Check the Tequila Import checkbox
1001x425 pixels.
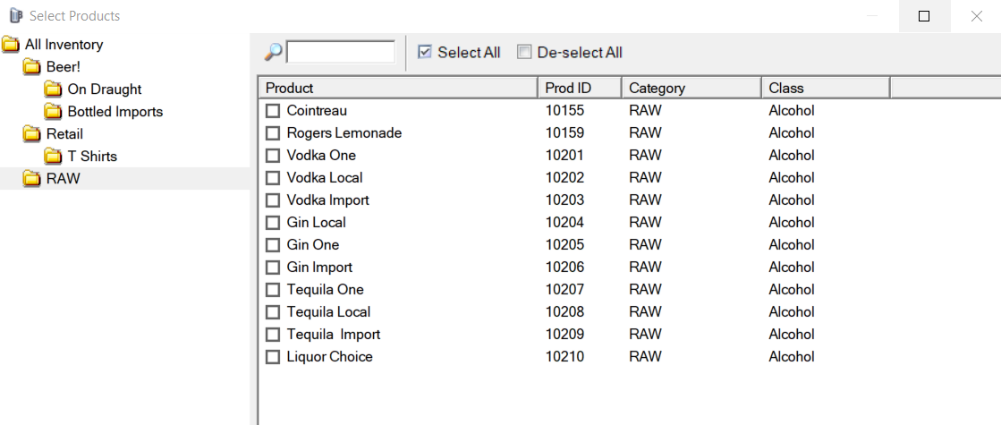click(x=273, y=334)
